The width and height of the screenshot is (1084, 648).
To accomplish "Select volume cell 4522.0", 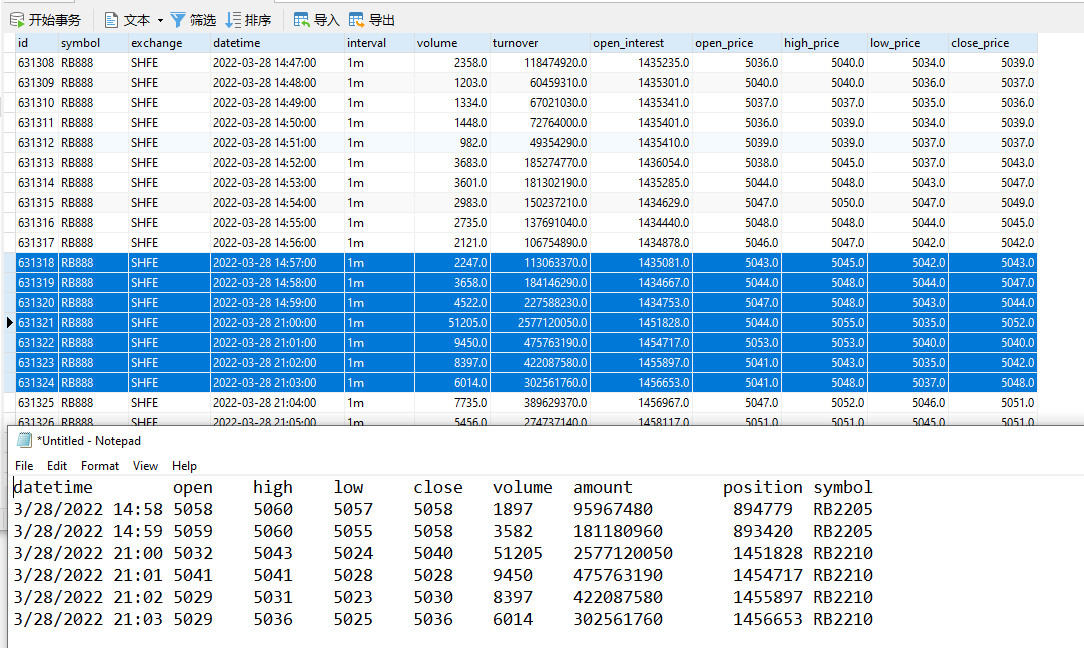I will 452,304.
